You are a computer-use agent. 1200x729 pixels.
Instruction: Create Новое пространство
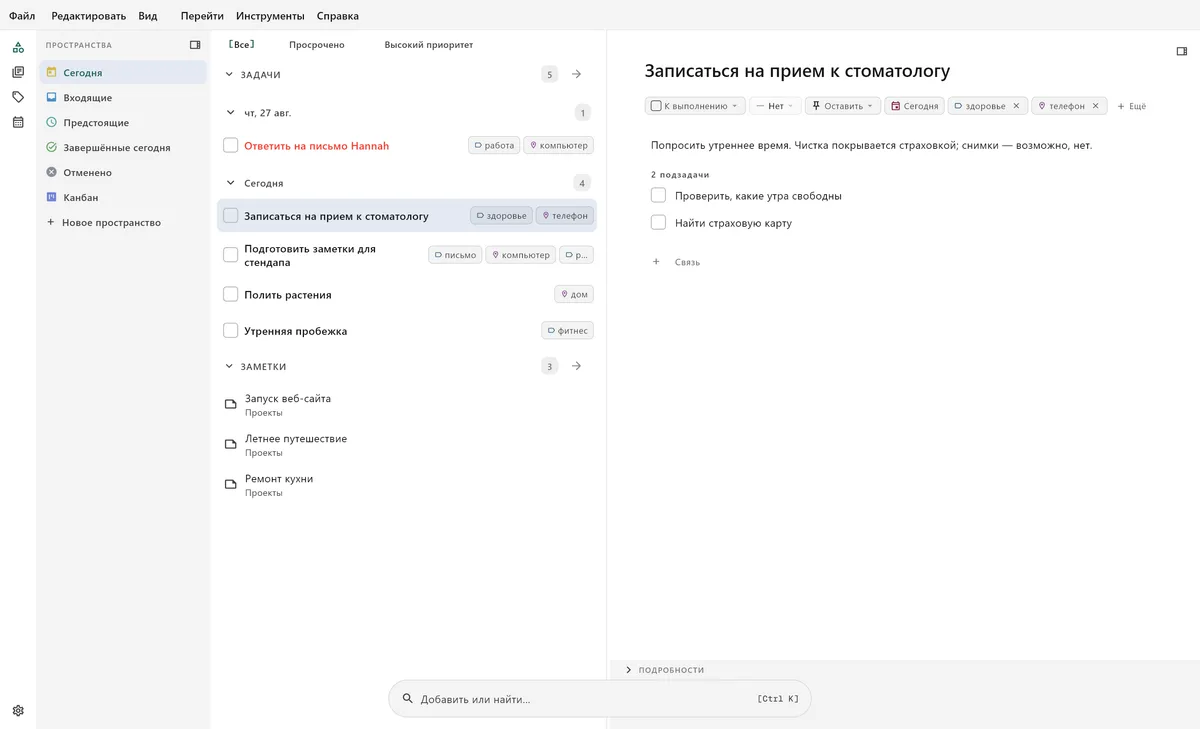[x=123, y=223]
